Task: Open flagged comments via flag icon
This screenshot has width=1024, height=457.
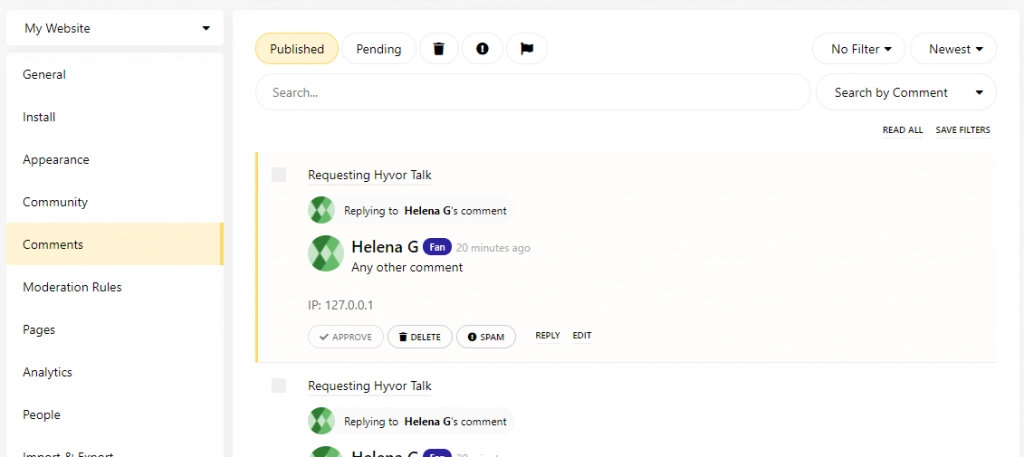Action: point(526,49)
